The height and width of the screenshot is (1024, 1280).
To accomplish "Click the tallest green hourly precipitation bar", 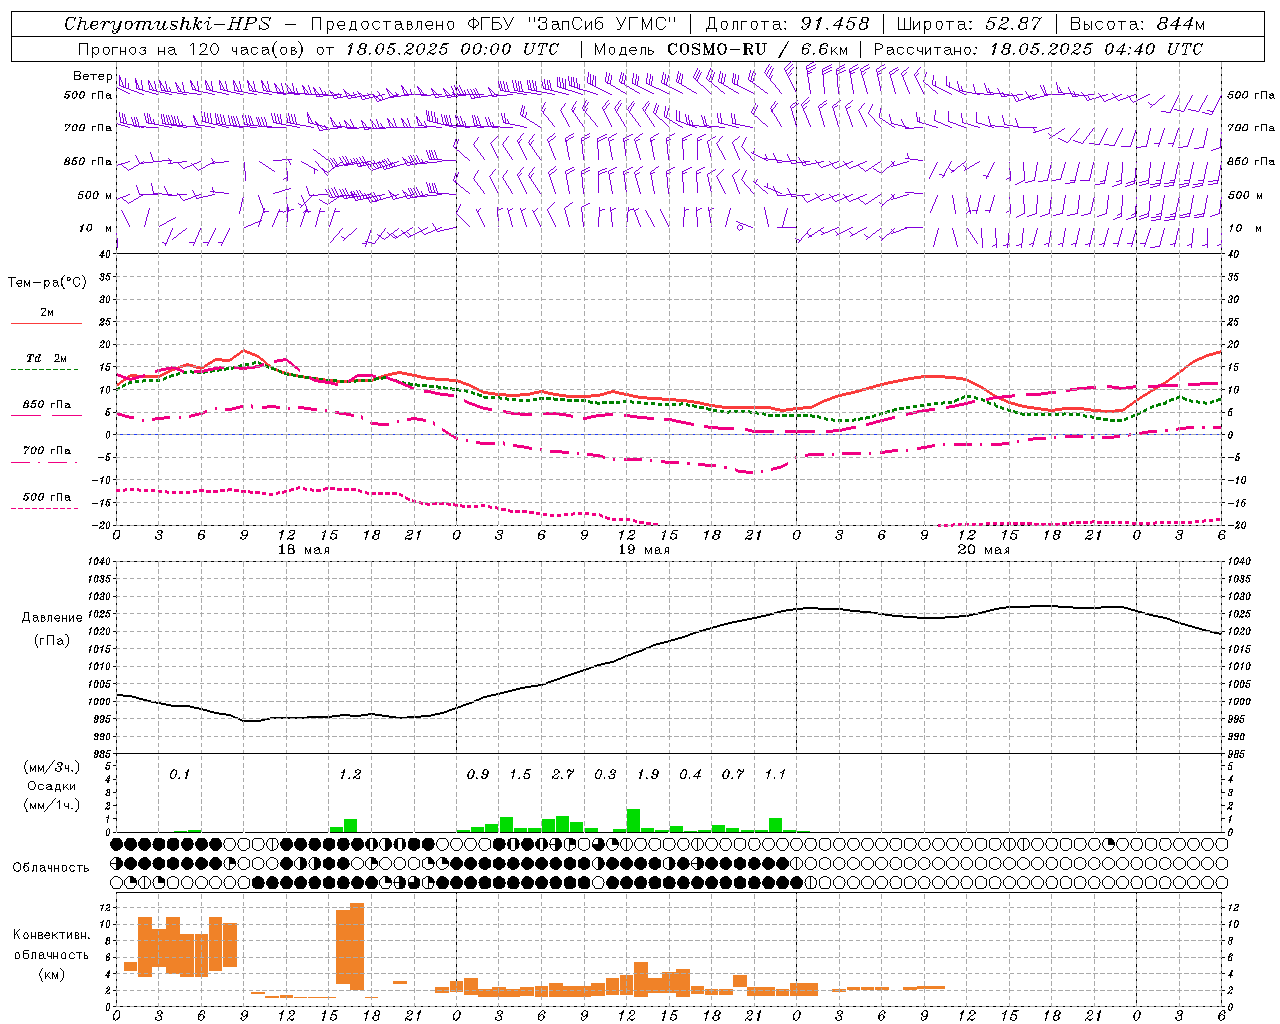I will click(x=633, y=821).
